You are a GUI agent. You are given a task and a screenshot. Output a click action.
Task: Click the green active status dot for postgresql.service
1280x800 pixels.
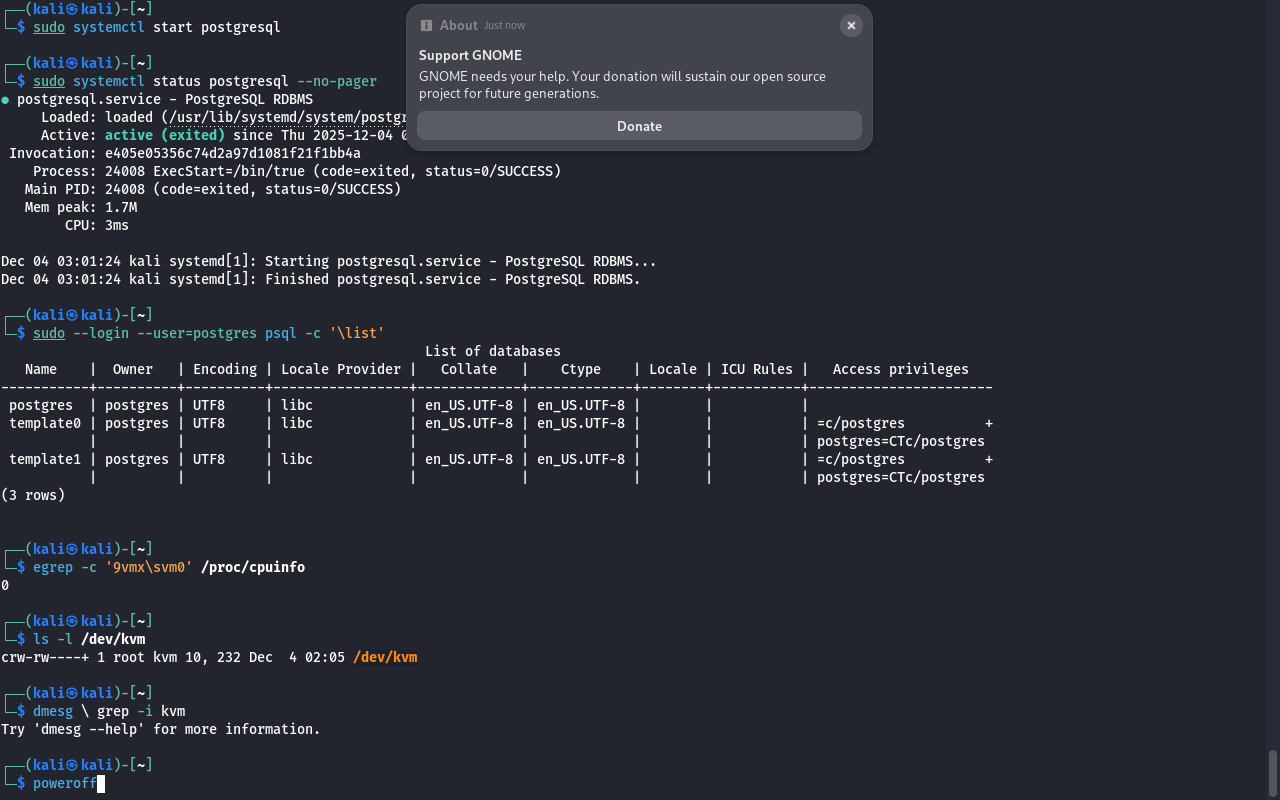pyautogui.click(x=6, y=100)
